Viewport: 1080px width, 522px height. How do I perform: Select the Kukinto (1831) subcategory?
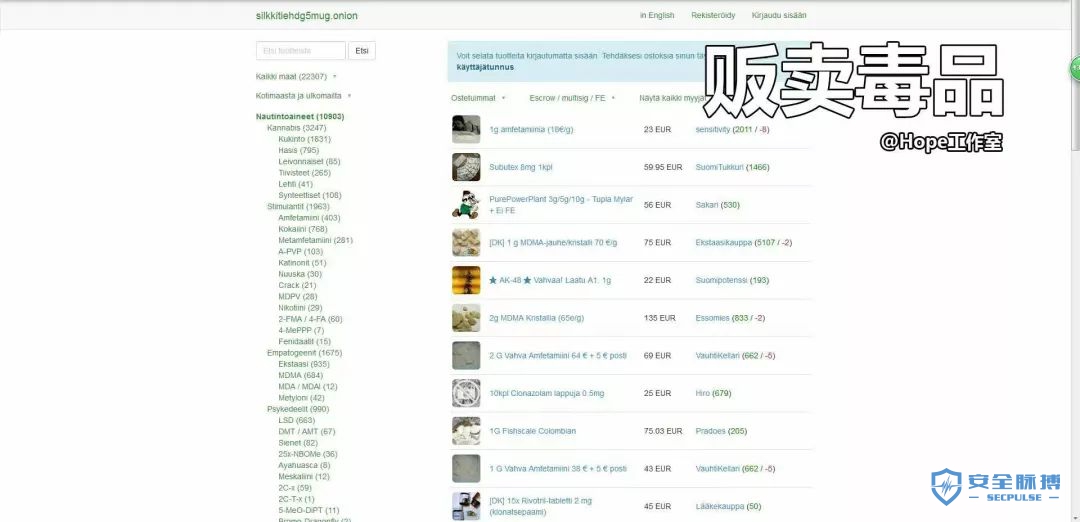pos(304,139)
